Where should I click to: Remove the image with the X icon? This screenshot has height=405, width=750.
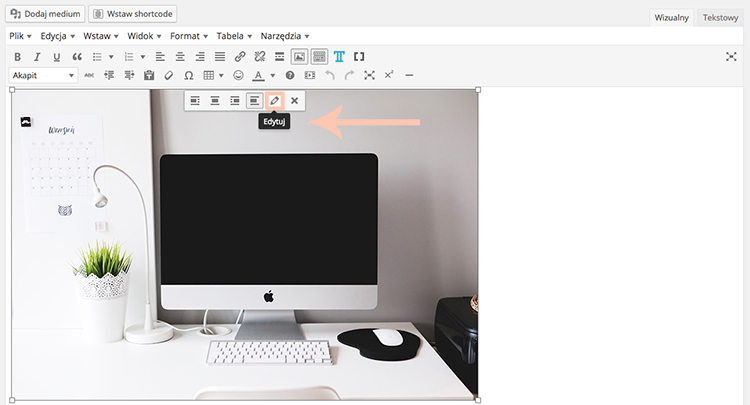tap(295, 100)
